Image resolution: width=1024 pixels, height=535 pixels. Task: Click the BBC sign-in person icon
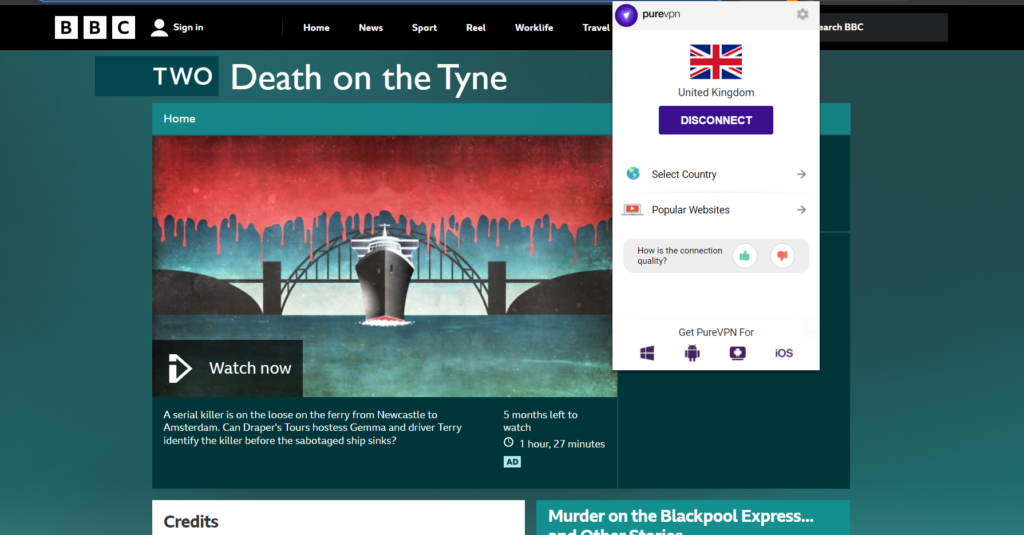(x=159, y=28)
